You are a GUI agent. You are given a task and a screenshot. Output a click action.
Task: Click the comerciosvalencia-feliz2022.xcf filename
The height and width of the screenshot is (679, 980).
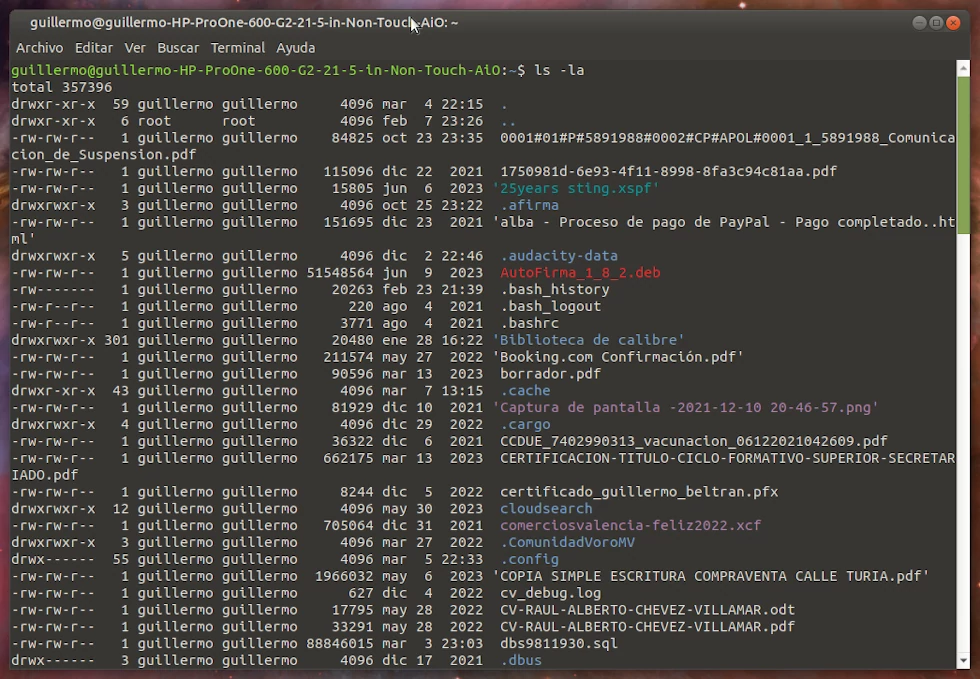pos(618,526)
